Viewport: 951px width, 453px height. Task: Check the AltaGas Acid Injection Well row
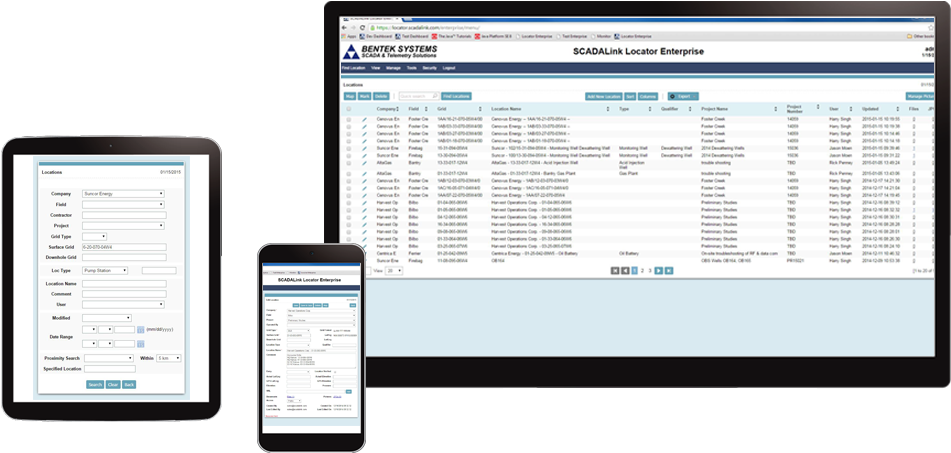click(349, 163)
